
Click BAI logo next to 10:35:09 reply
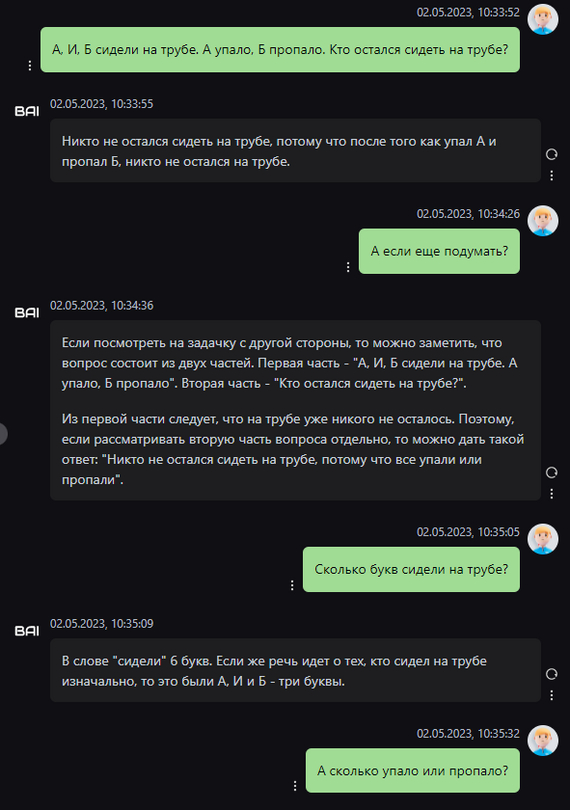pos(27,631)
